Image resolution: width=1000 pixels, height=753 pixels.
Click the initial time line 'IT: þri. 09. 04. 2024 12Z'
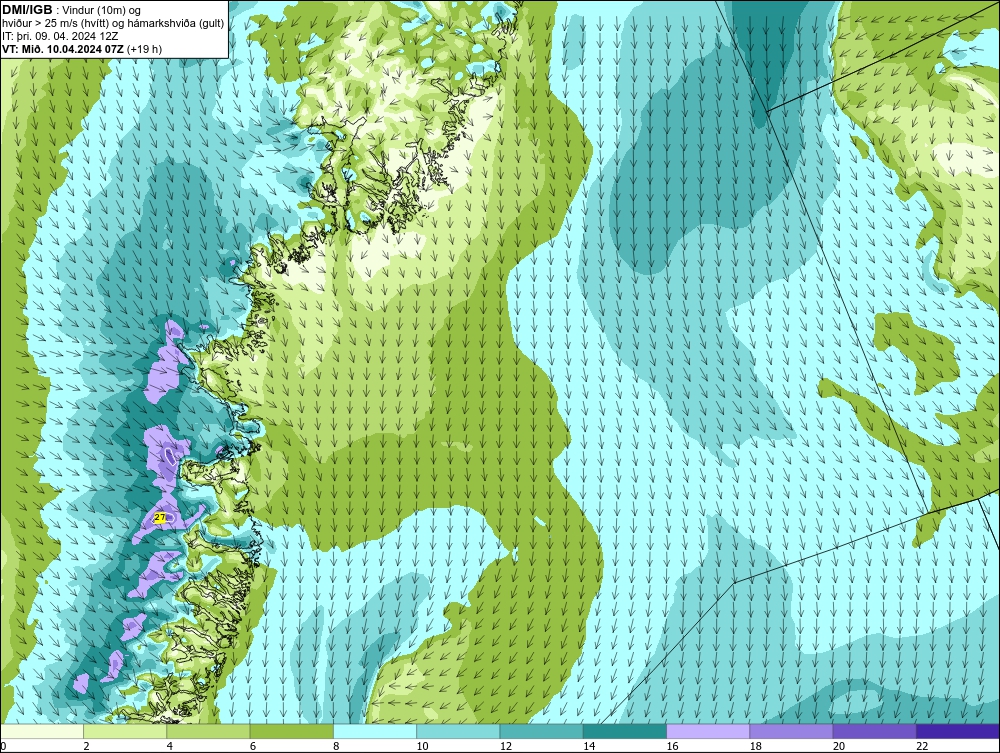[x=60, y=36]
